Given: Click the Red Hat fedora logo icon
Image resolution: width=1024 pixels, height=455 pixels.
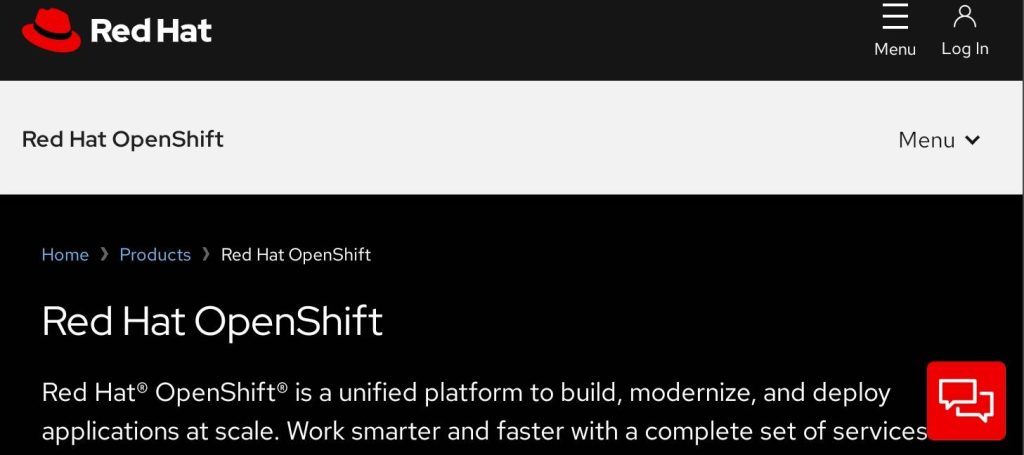Looking at the screenshot, I should [51, 30].
